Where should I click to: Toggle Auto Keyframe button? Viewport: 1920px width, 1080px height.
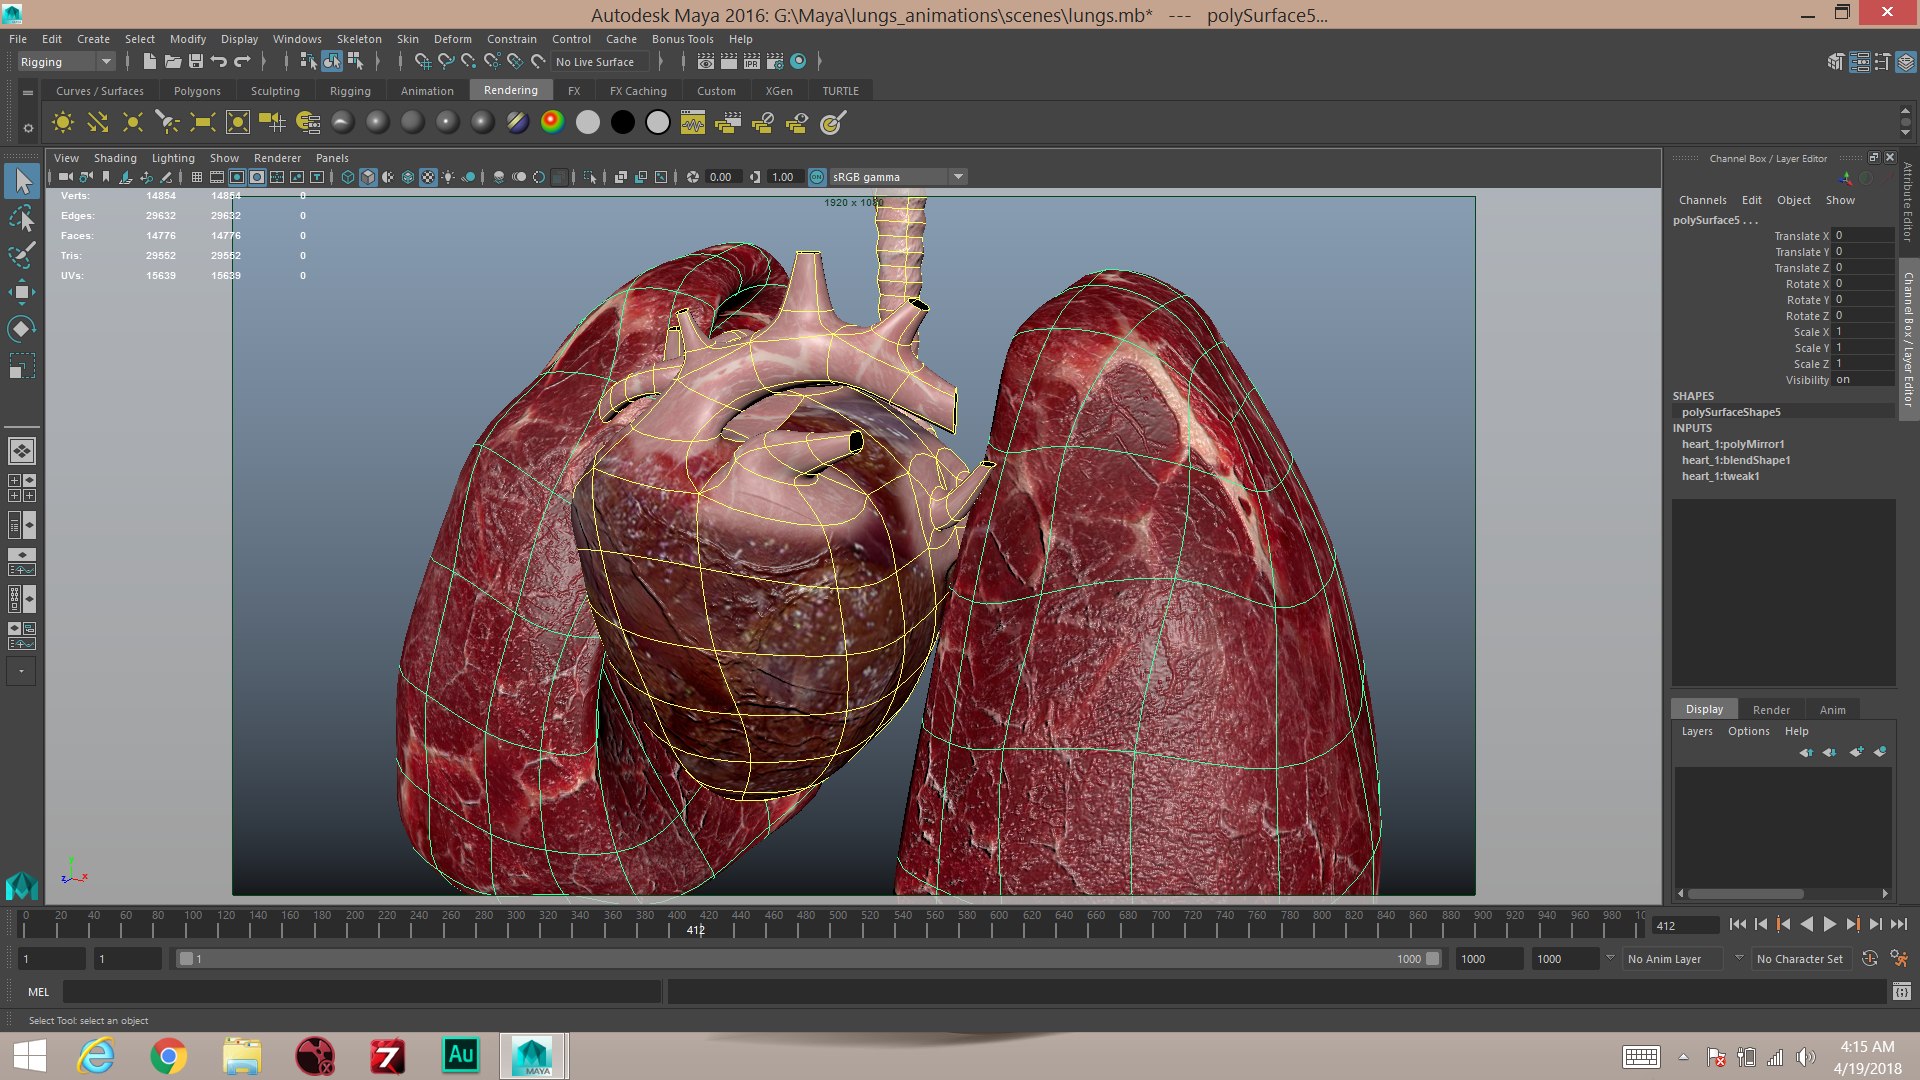tap(1869, 958)
